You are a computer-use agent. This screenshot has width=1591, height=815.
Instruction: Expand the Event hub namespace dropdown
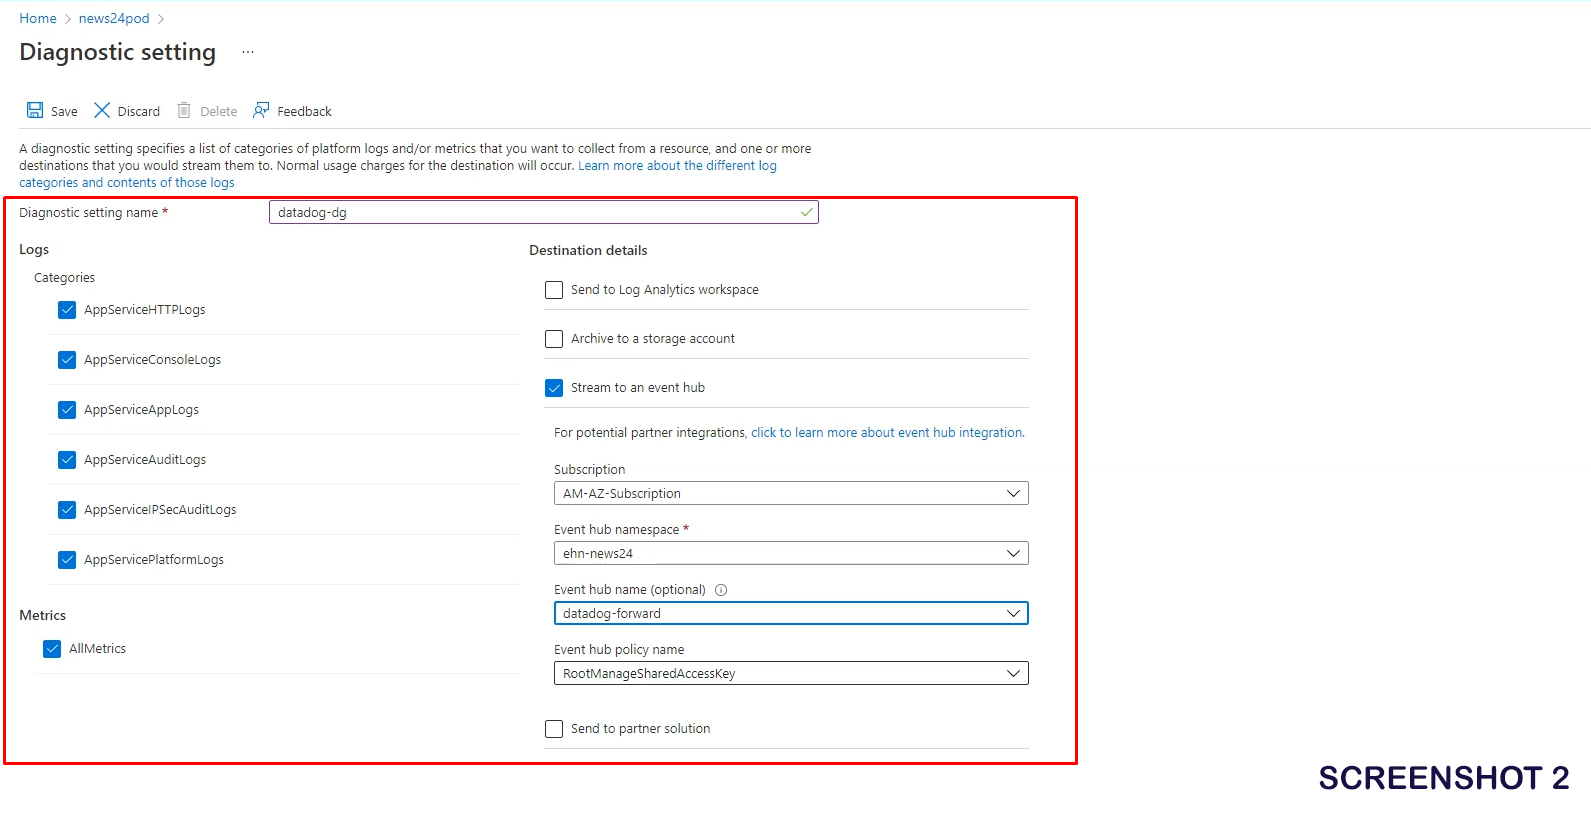[790, 554]
